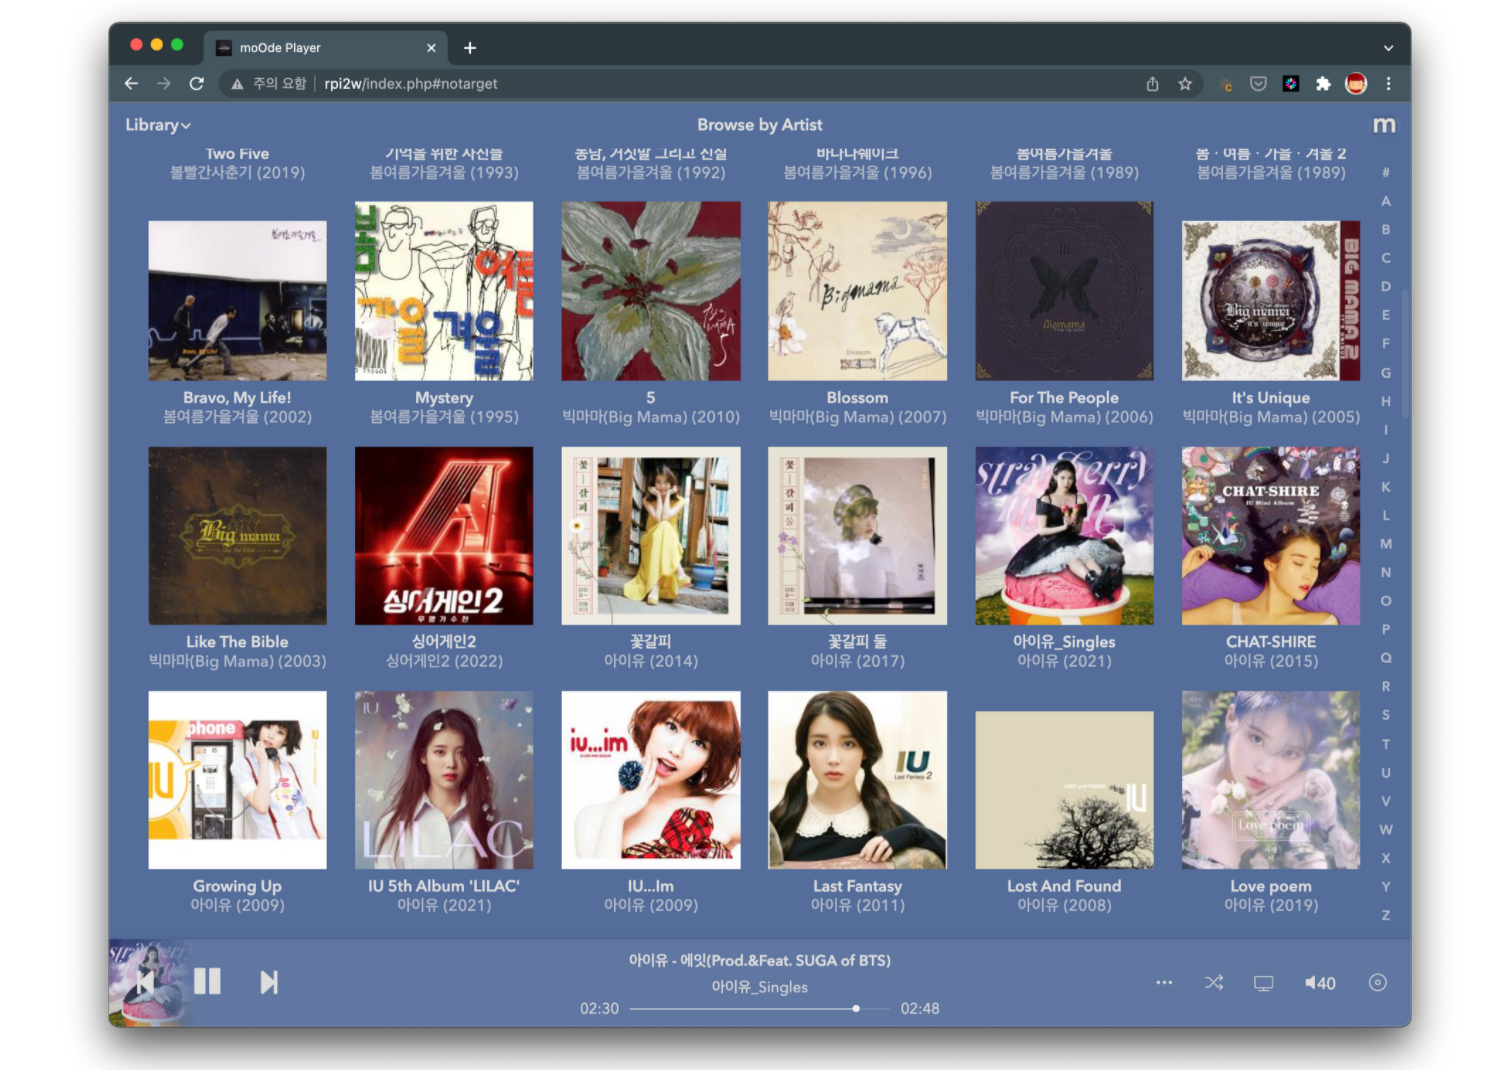Click the Browse by Artist header
Image resolution: width=1486 pixels, height=1070 pixels.
click(x=760, y=125)
